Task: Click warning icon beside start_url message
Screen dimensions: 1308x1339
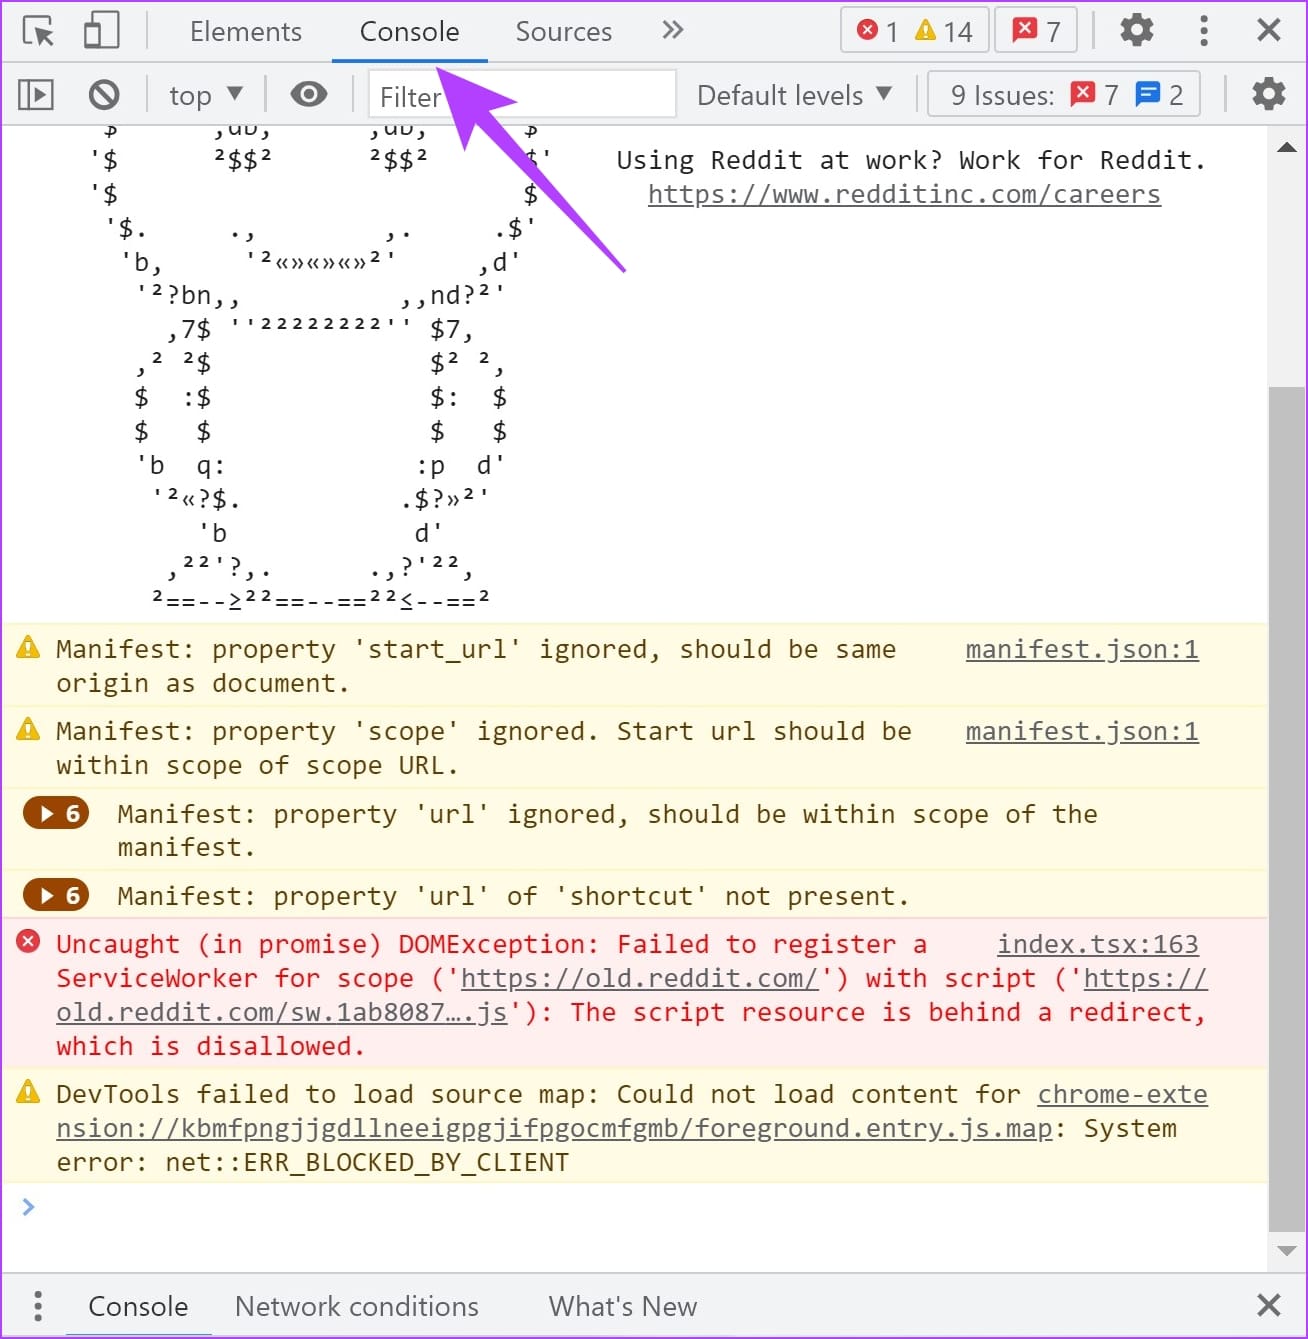Action: tap(29, 647)
